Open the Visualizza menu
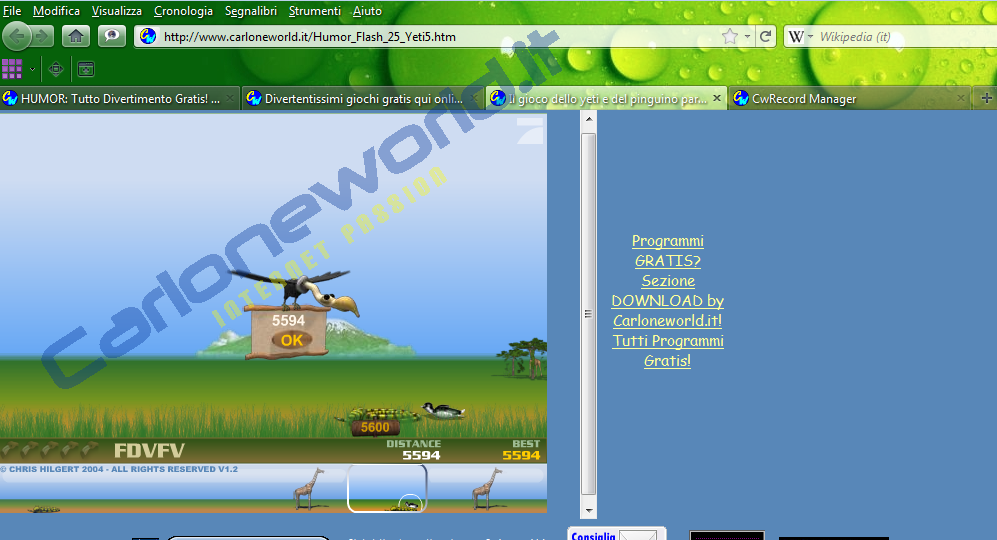The height and width of the screenshot is (540, 997). click(x=117, y=11)
